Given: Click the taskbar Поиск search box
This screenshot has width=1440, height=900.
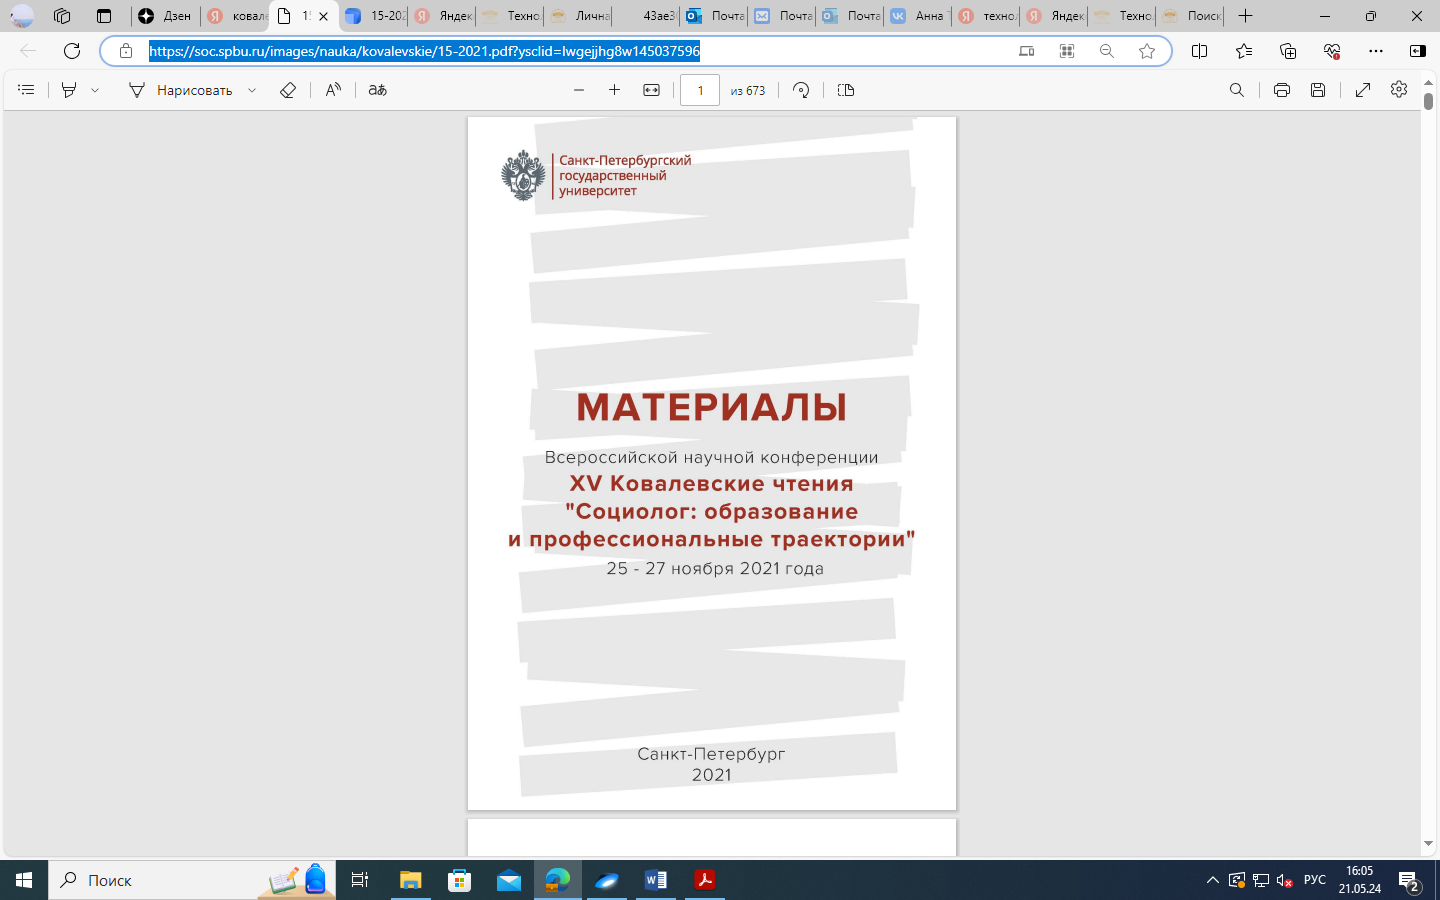Looking at the screenshot, I should coord(192,880).
